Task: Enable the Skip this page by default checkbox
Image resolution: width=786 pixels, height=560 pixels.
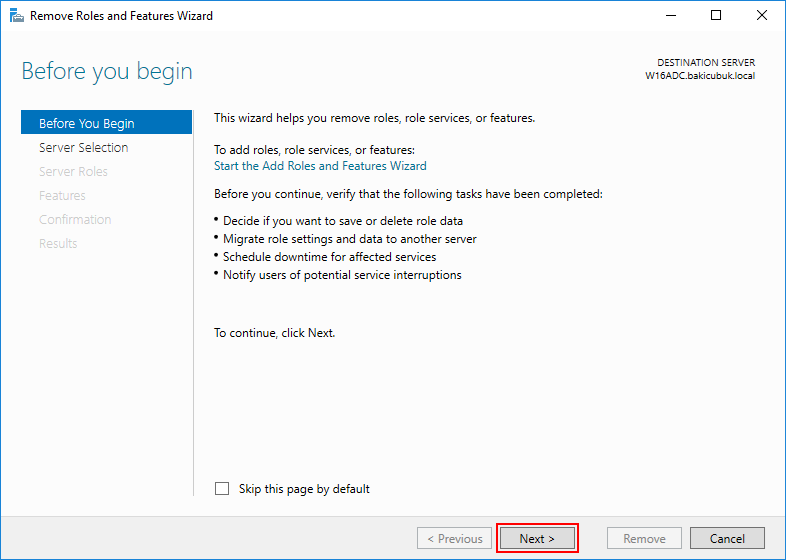Action: pyautogui.click(x=222, y=489)
